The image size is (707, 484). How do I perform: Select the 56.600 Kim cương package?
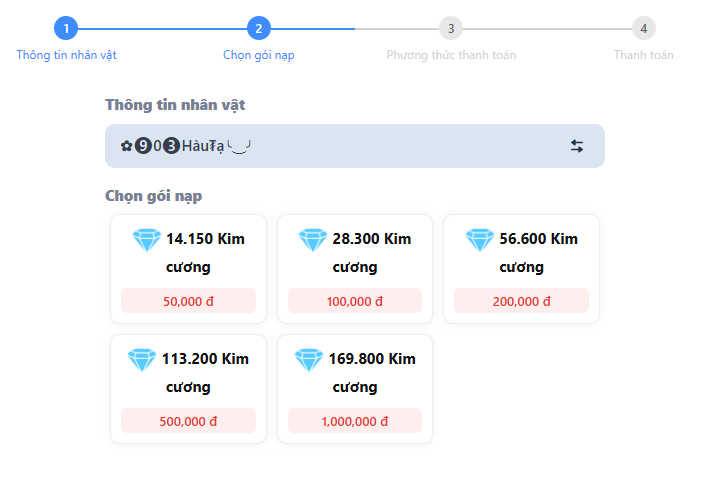coord(521,269)
